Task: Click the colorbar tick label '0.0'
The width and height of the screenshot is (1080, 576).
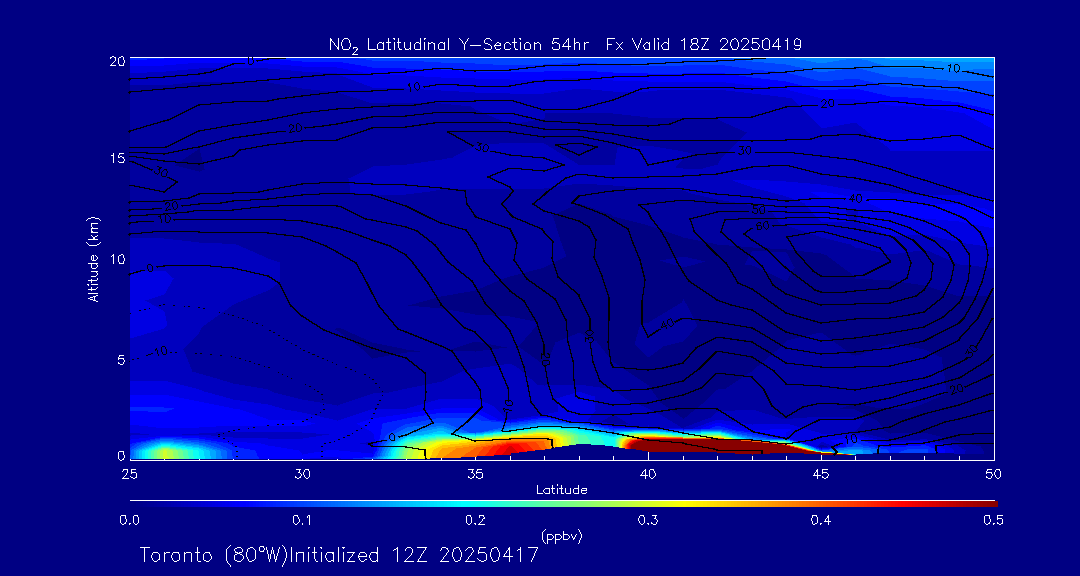Action: (129, 521)
